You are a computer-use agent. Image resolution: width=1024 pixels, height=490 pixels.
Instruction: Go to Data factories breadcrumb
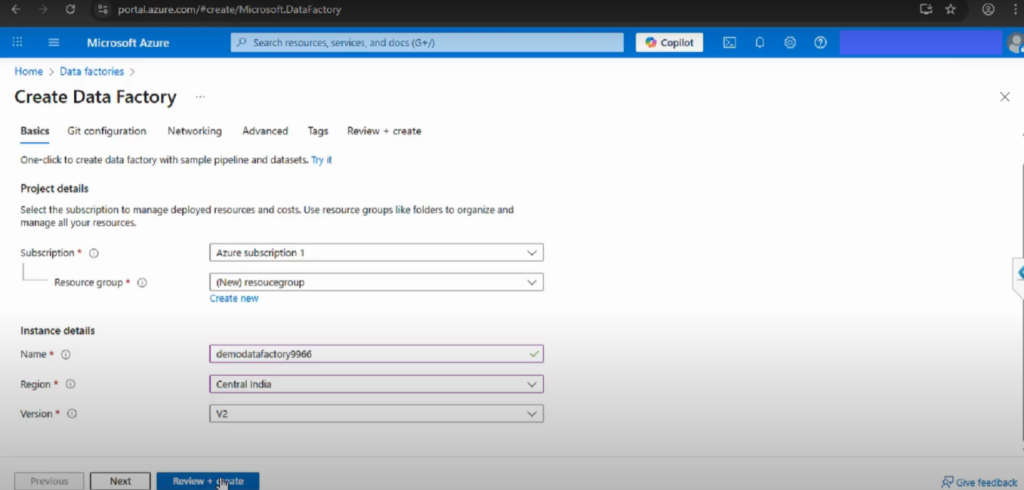pyautogui.click(x=91, y=71)
